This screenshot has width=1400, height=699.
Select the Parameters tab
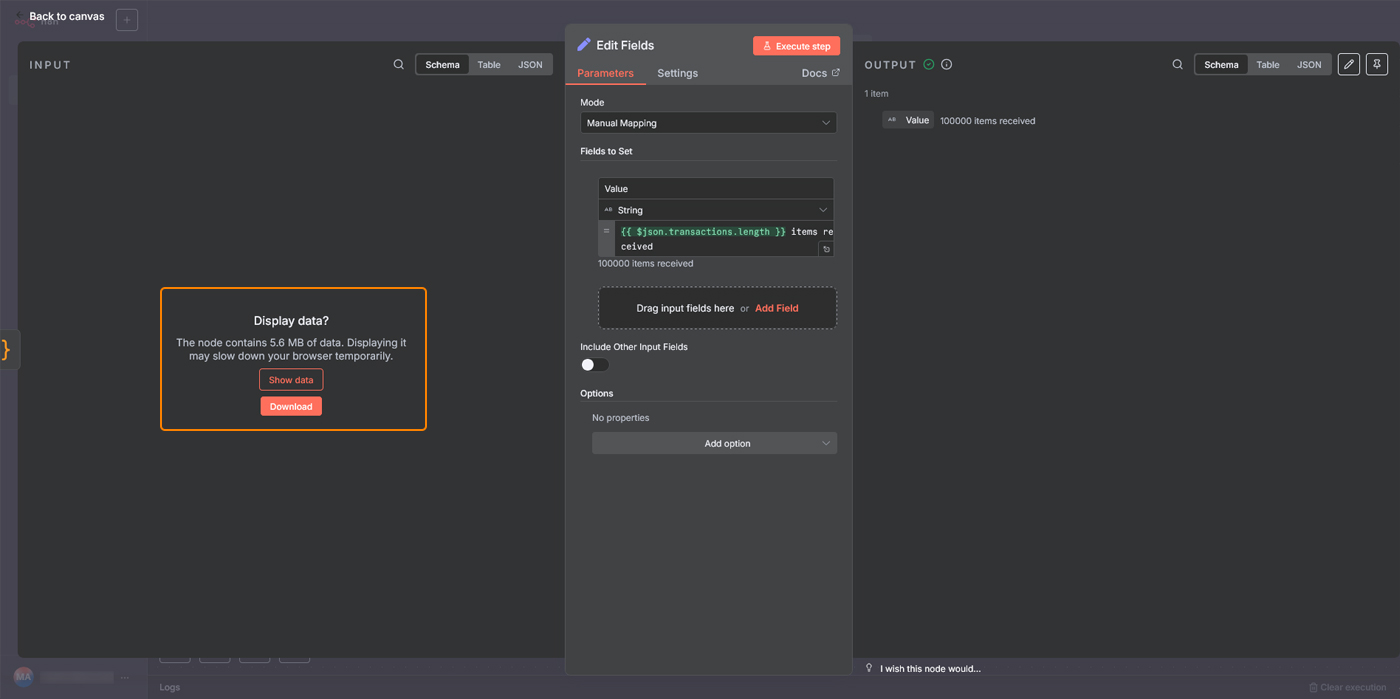pos(605,73)
